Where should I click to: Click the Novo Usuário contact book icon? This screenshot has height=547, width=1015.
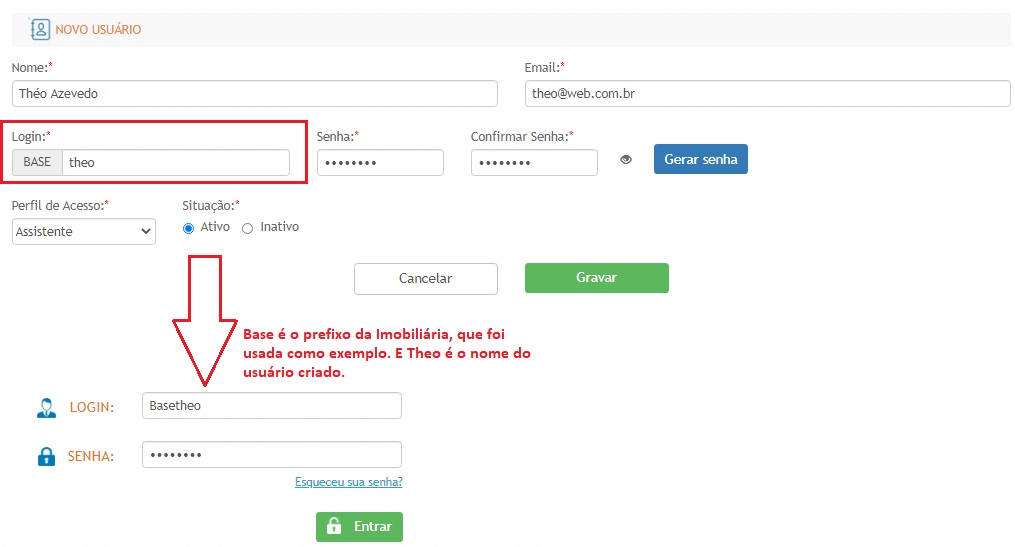tap(40, 29)
